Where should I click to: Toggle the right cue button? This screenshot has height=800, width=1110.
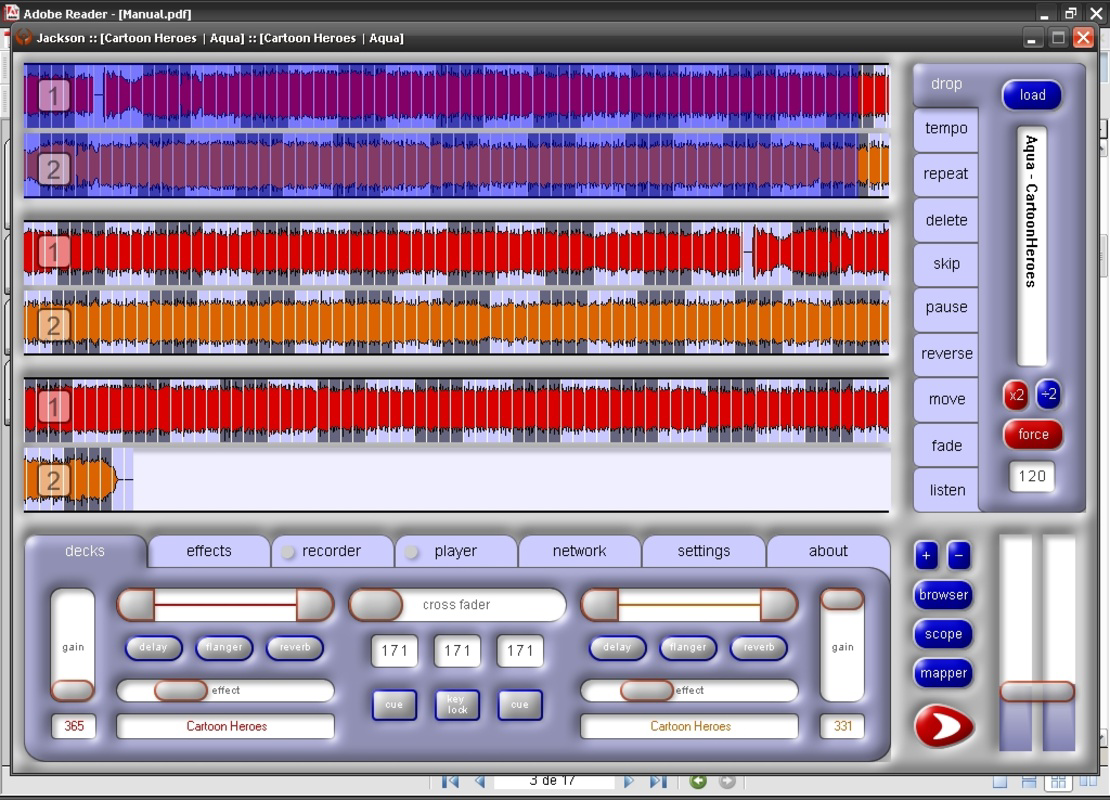pyautogui.click(x=520, y=704)
